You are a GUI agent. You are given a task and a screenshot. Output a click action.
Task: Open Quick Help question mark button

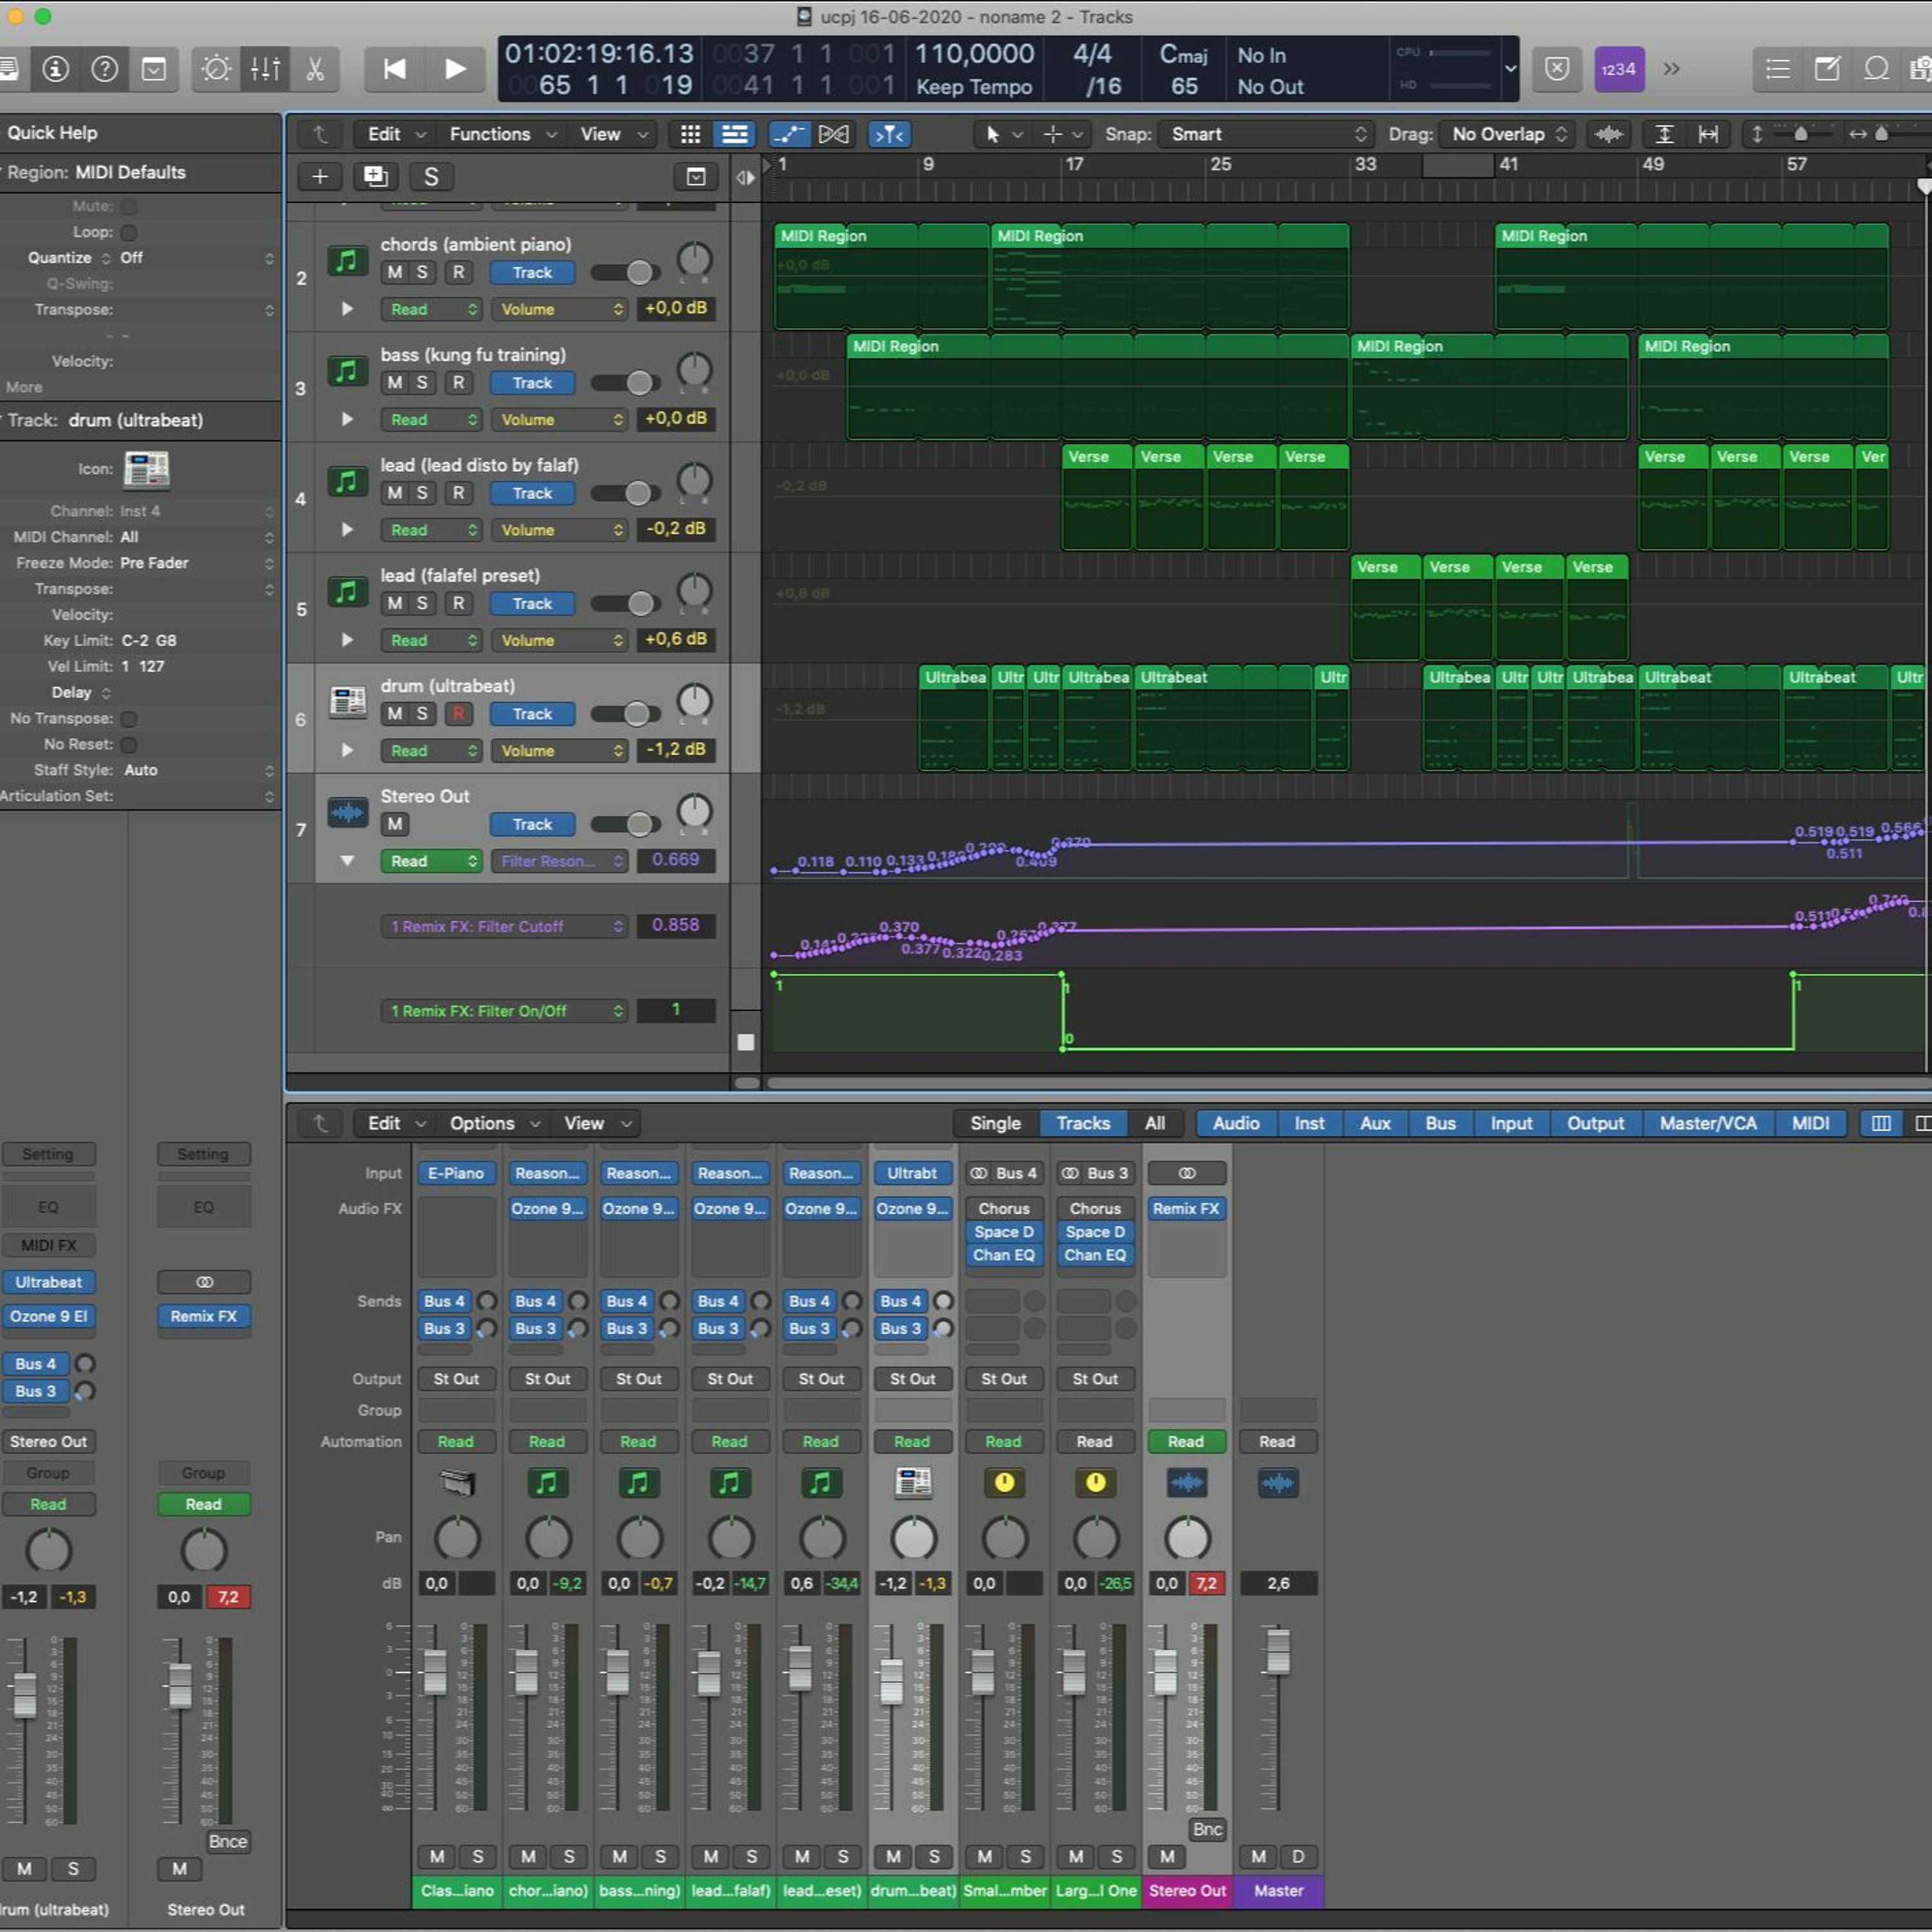click(x=105, y=69)
